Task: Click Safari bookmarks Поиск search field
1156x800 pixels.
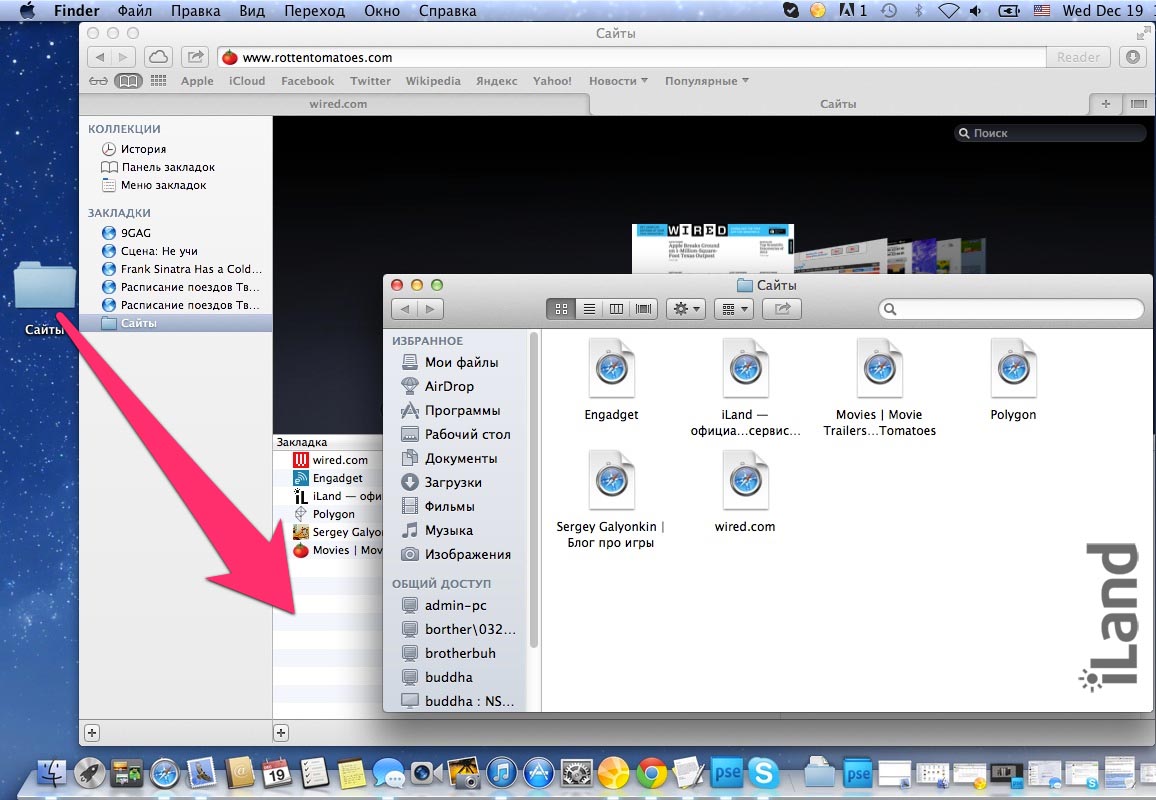Action: [x=1050, y=133]
